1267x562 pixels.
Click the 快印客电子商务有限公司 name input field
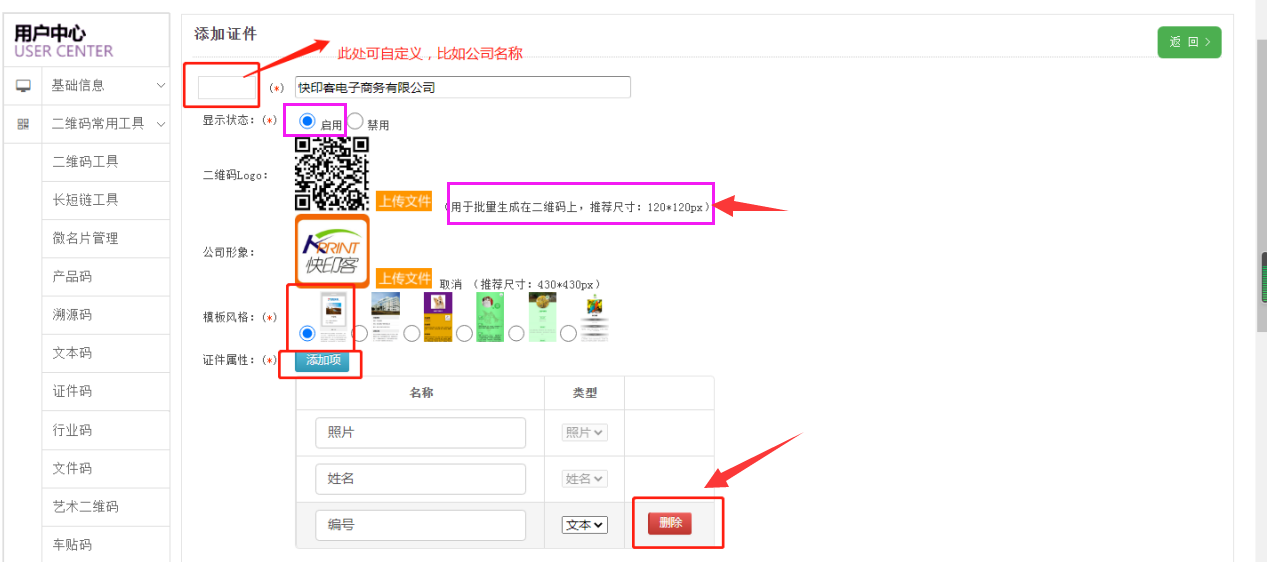[463, 87]
